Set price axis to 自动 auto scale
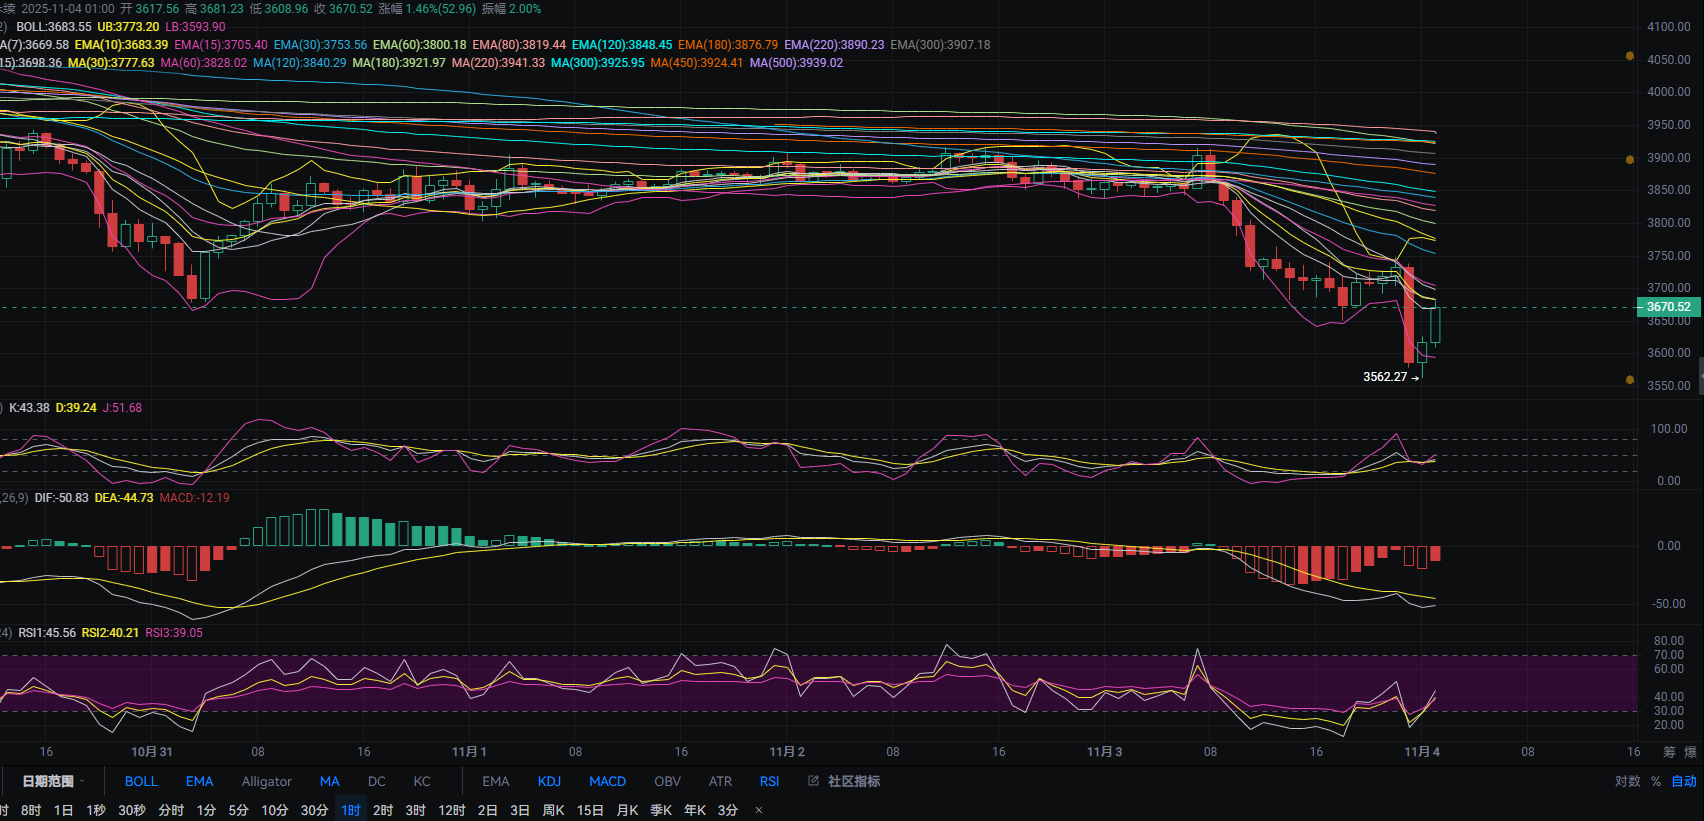1704x821 pixels. coord(1684,781)
